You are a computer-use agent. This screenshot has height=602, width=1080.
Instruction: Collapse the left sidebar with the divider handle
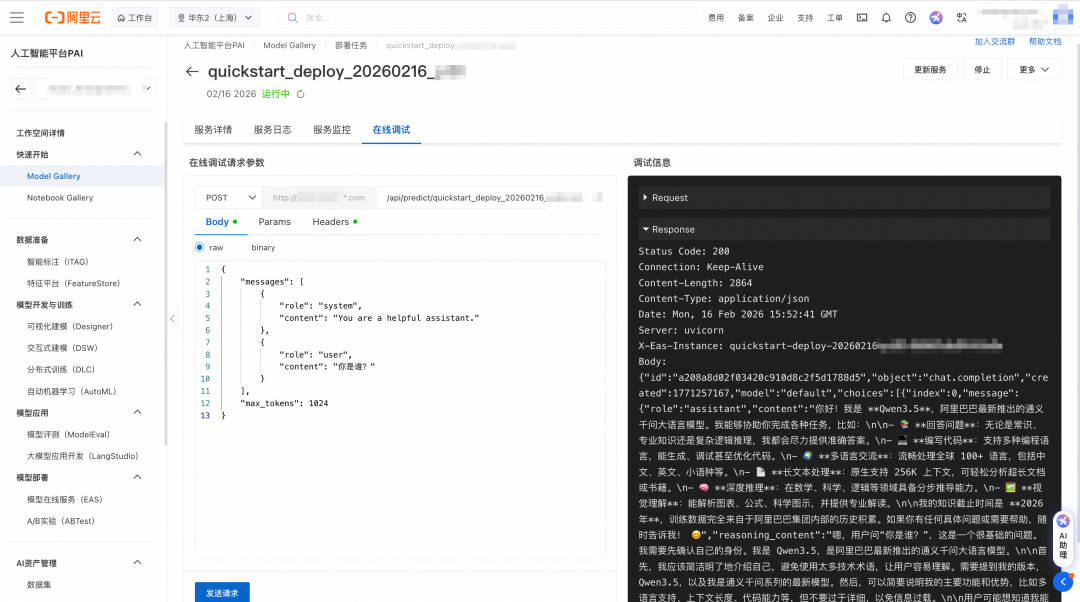point(172,318)
